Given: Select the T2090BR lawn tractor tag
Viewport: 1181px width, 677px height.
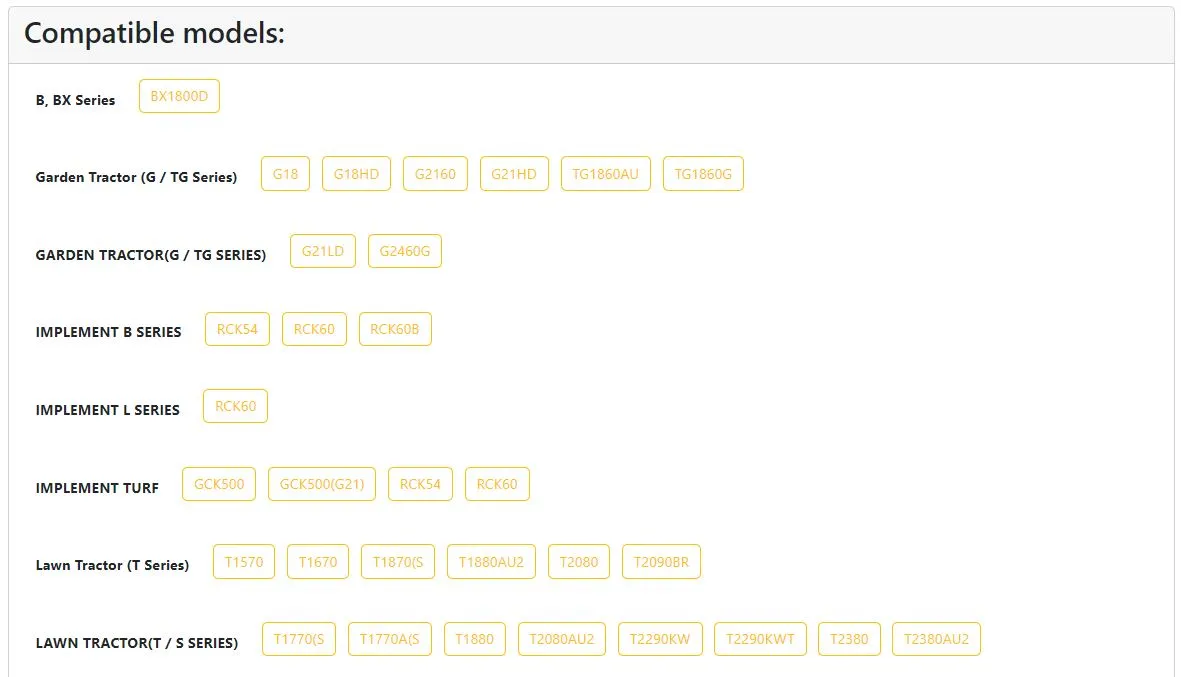Looking at the screenshot, I should pyautogui.click(x=661, y=562).
